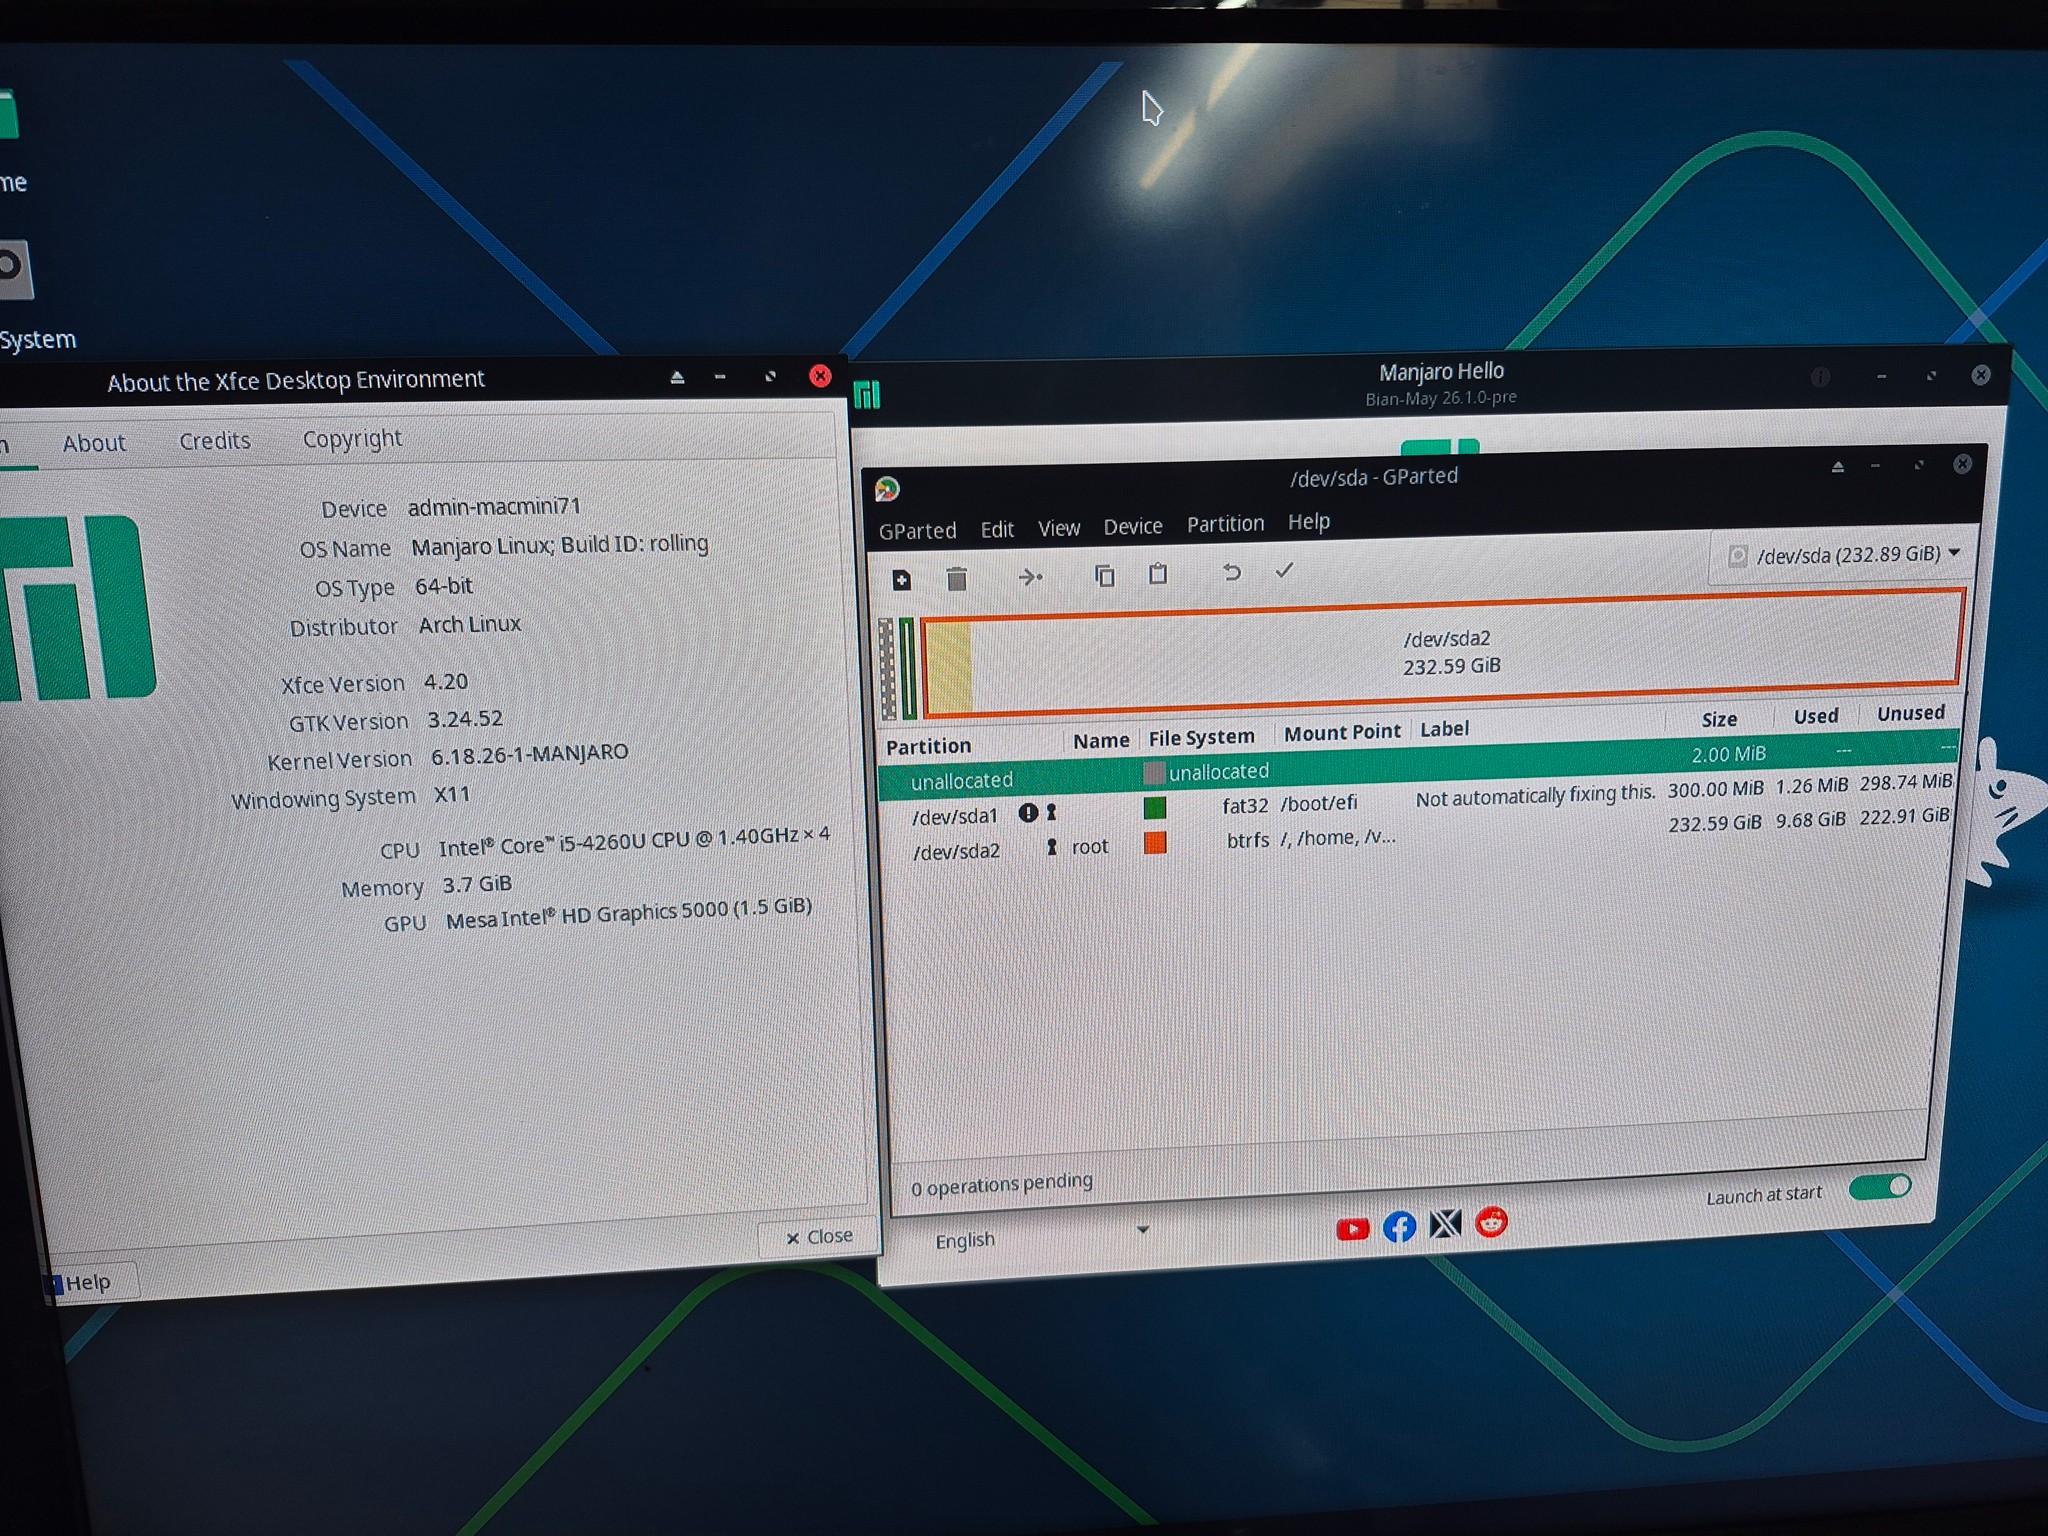Click the Mount Point column header

click(1342, 733)
